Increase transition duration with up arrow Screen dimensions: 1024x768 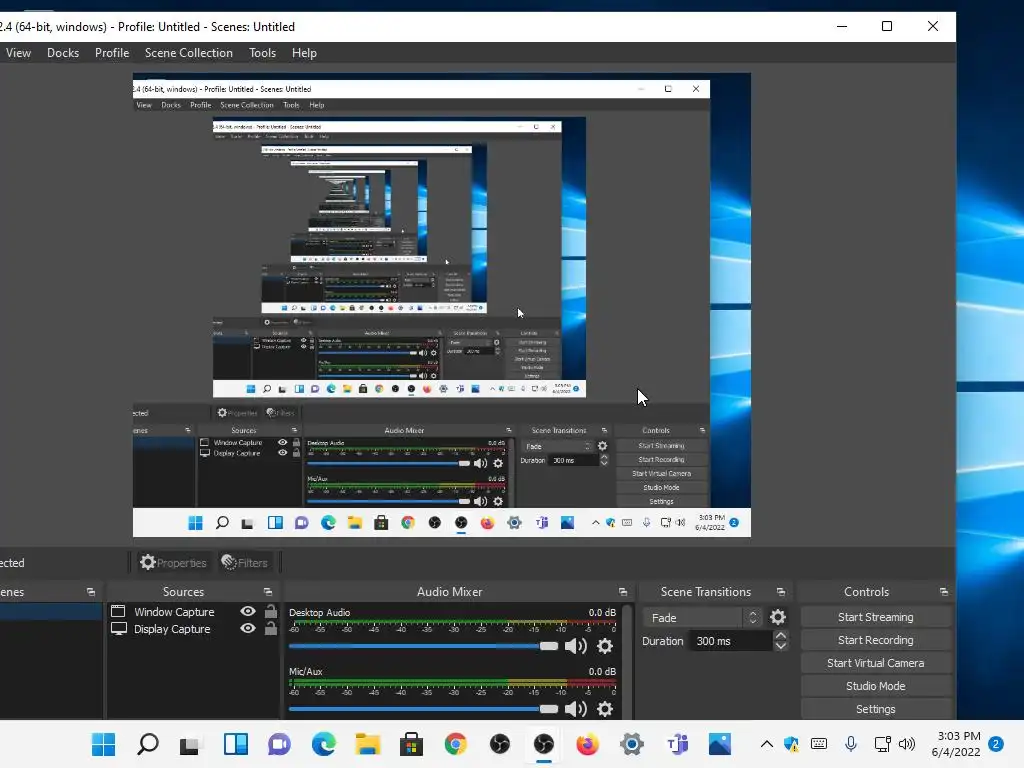point(780,636)
